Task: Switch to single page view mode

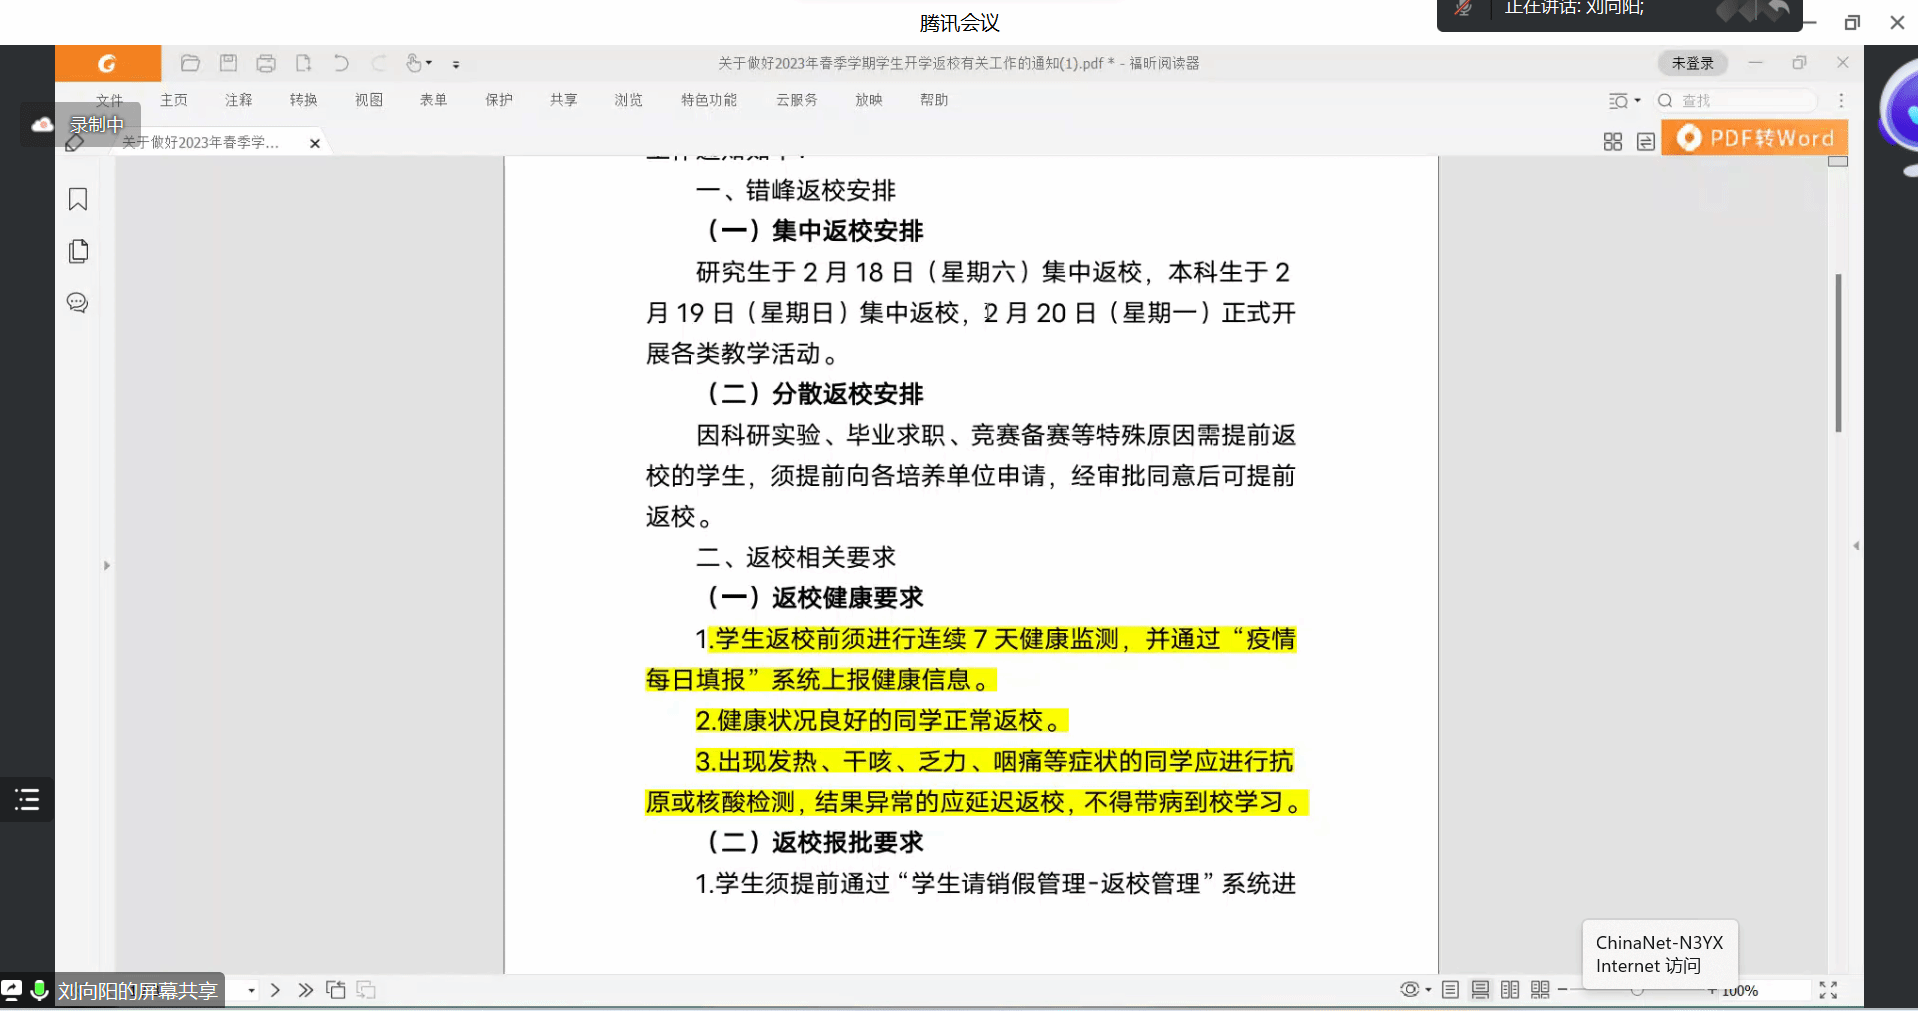Action: [1450, 990]
